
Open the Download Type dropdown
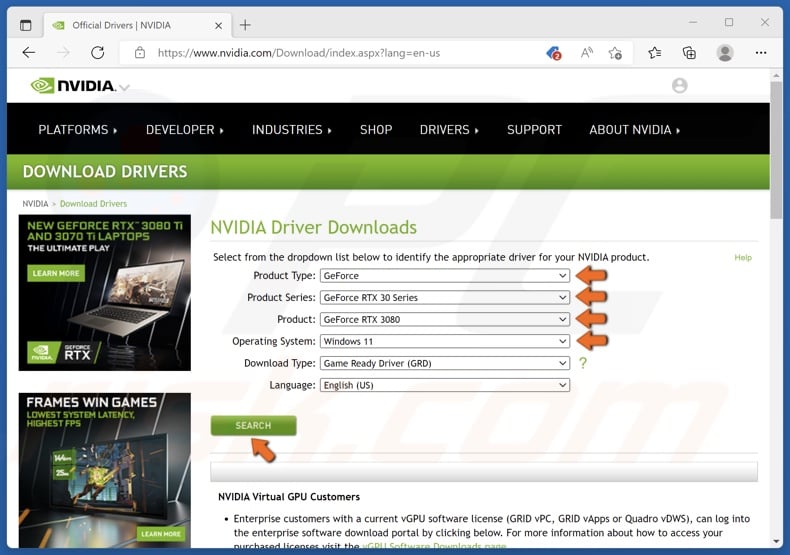click(445, 363)
